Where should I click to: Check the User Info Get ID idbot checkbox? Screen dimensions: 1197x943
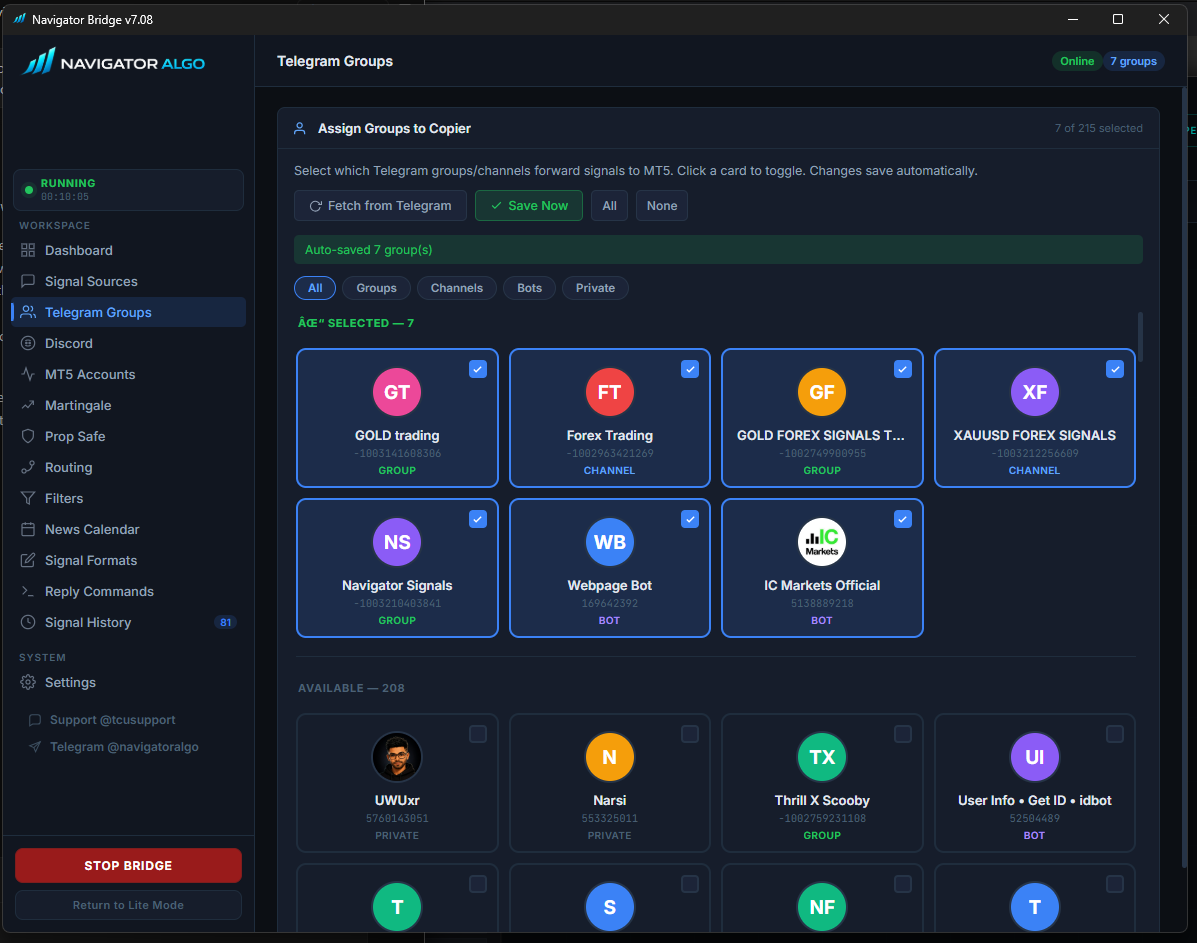pos(1115,734)
